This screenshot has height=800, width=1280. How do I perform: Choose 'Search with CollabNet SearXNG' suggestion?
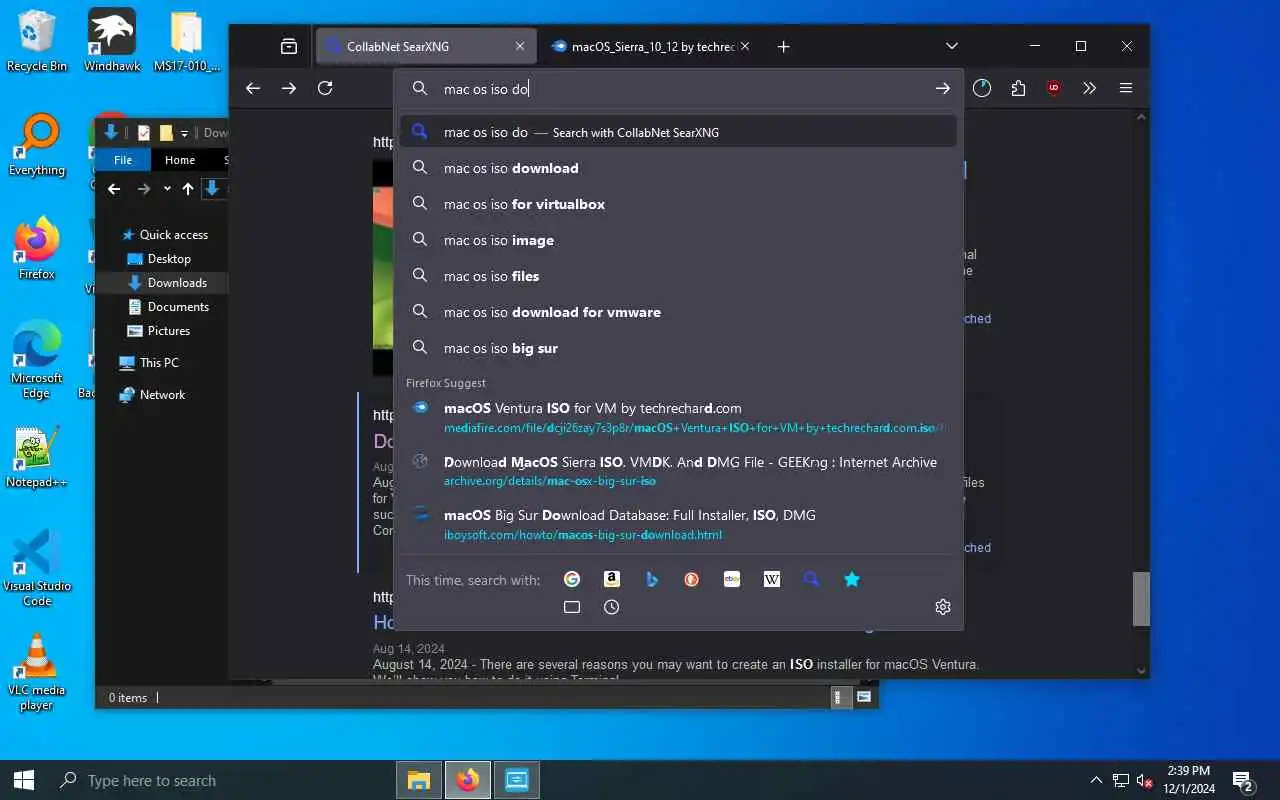pyautogui.click(x=678, y=132)
